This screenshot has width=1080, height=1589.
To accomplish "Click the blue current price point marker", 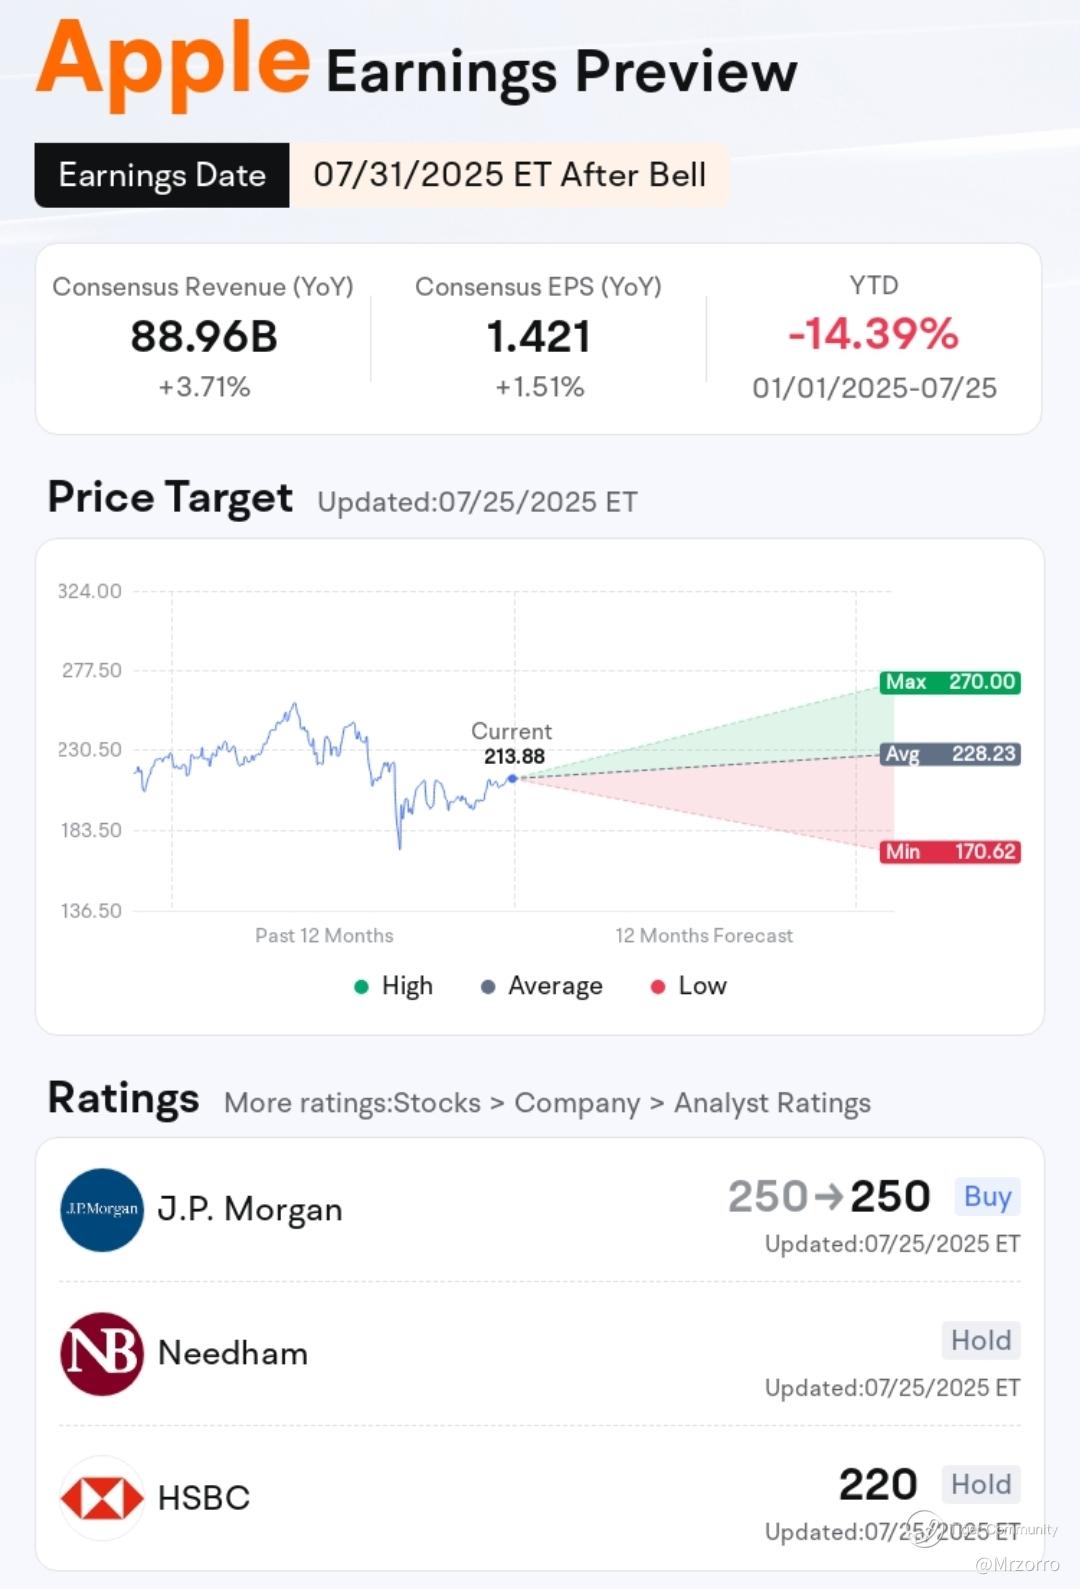I will pyautogui.click(x=513, y=778).
